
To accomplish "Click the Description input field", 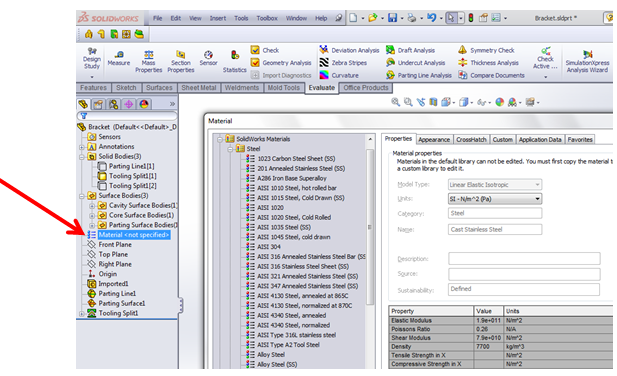I will point(524,259).
